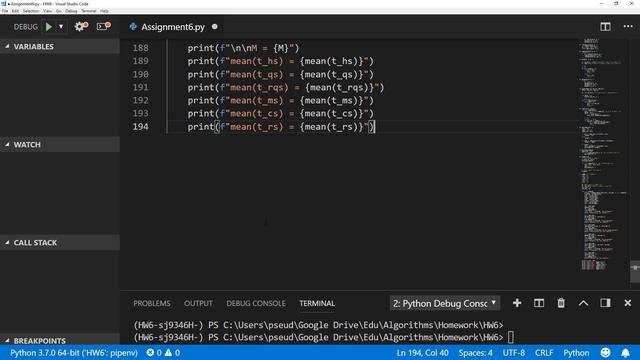Change the Python language mode in the status bar
This screenshot has width=640, height=360.
point(576,353)
